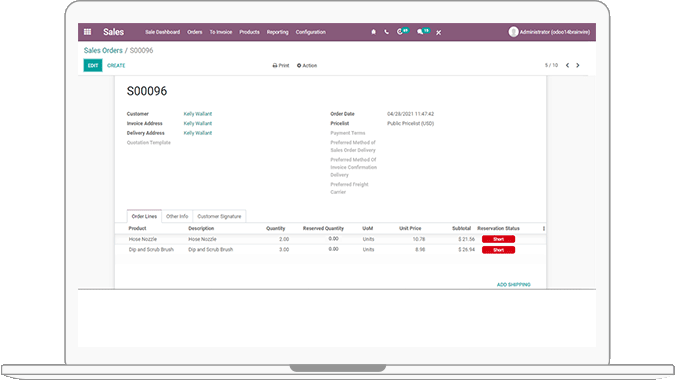Click the Description column header

201,229
